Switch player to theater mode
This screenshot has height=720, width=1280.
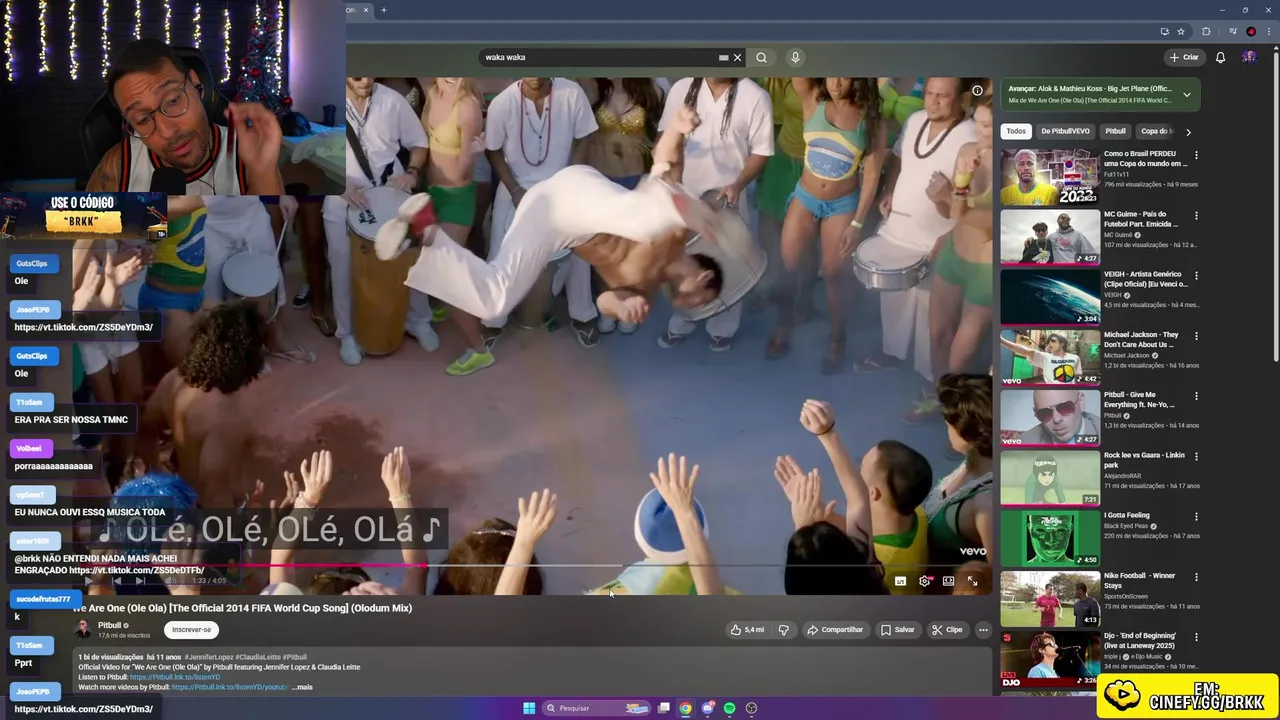[948, 581]
